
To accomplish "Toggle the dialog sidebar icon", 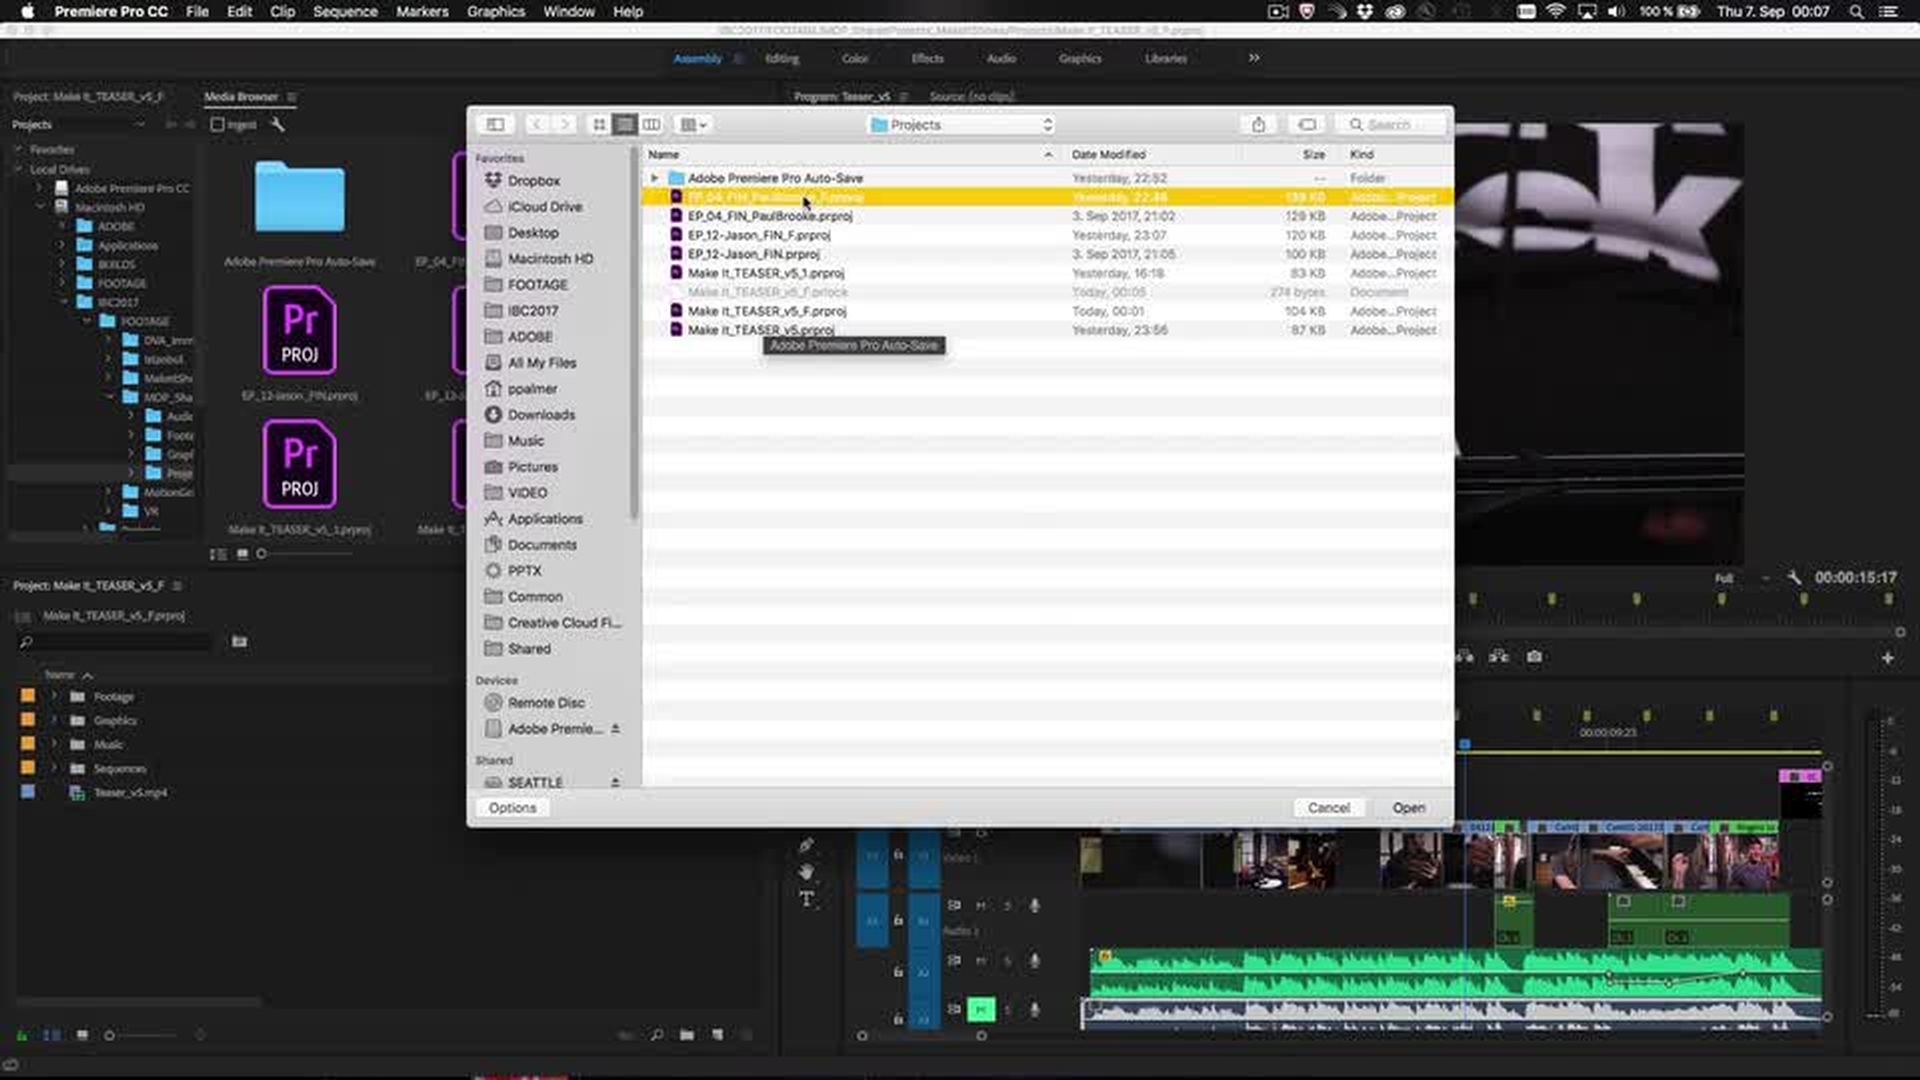I will click(x=495, y=124).
